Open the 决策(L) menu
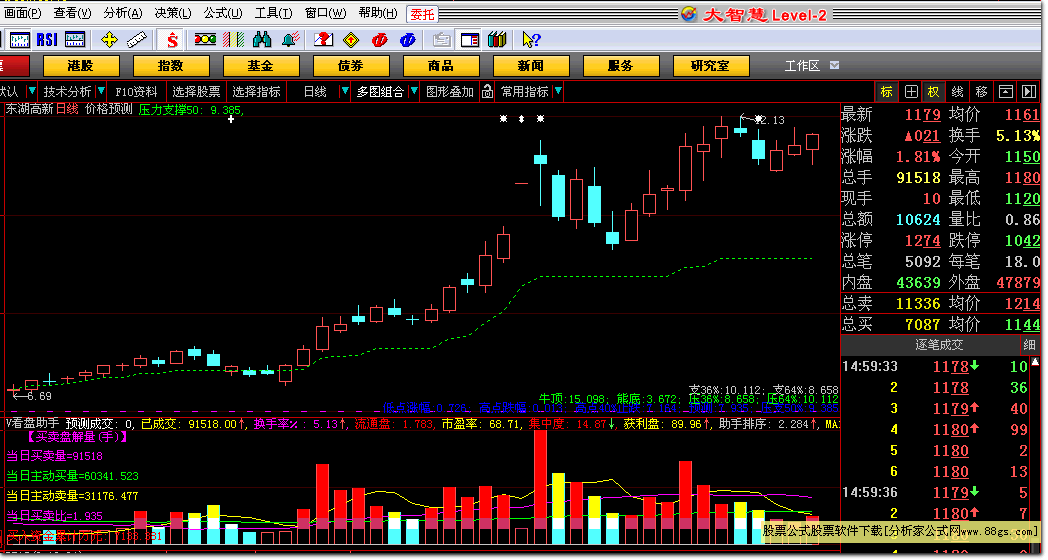 (x=172, y=13)
